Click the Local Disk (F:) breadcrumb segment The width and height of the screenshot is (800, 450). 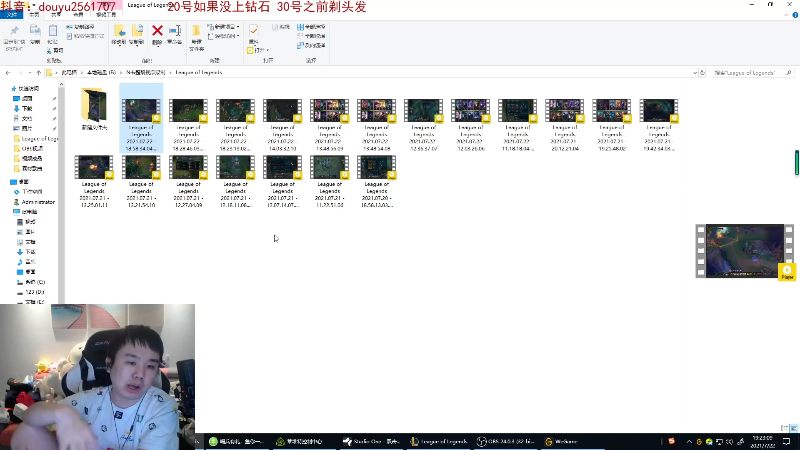click(101, 72)
